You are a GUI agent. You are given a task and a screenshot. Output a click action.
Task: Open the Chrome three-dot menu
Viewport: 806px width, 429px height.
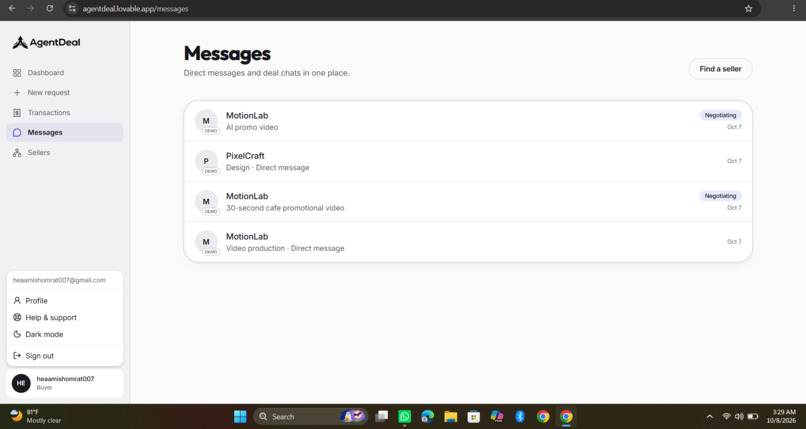pyautogui.click(x=794, y=9)
